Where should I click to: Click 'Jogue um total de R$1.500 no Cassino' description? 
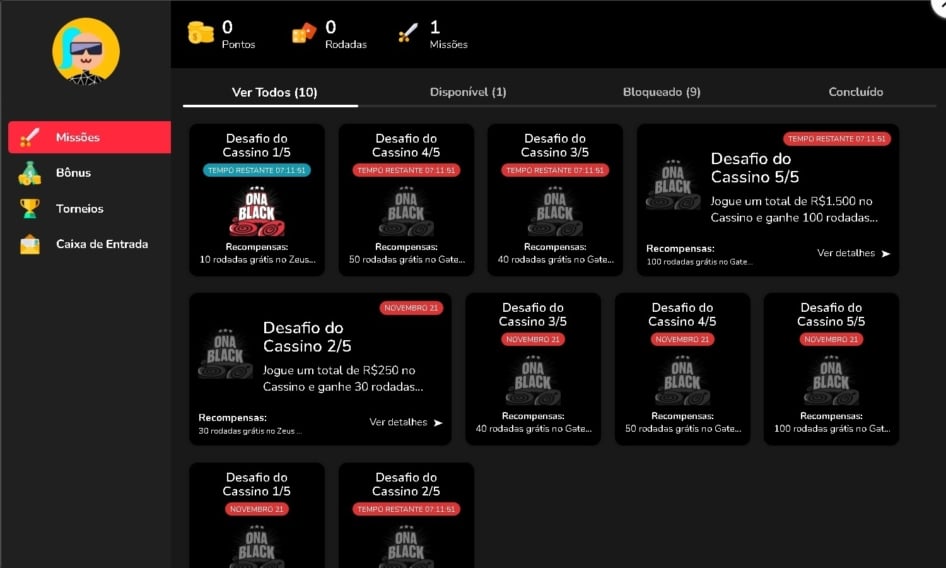794,209
